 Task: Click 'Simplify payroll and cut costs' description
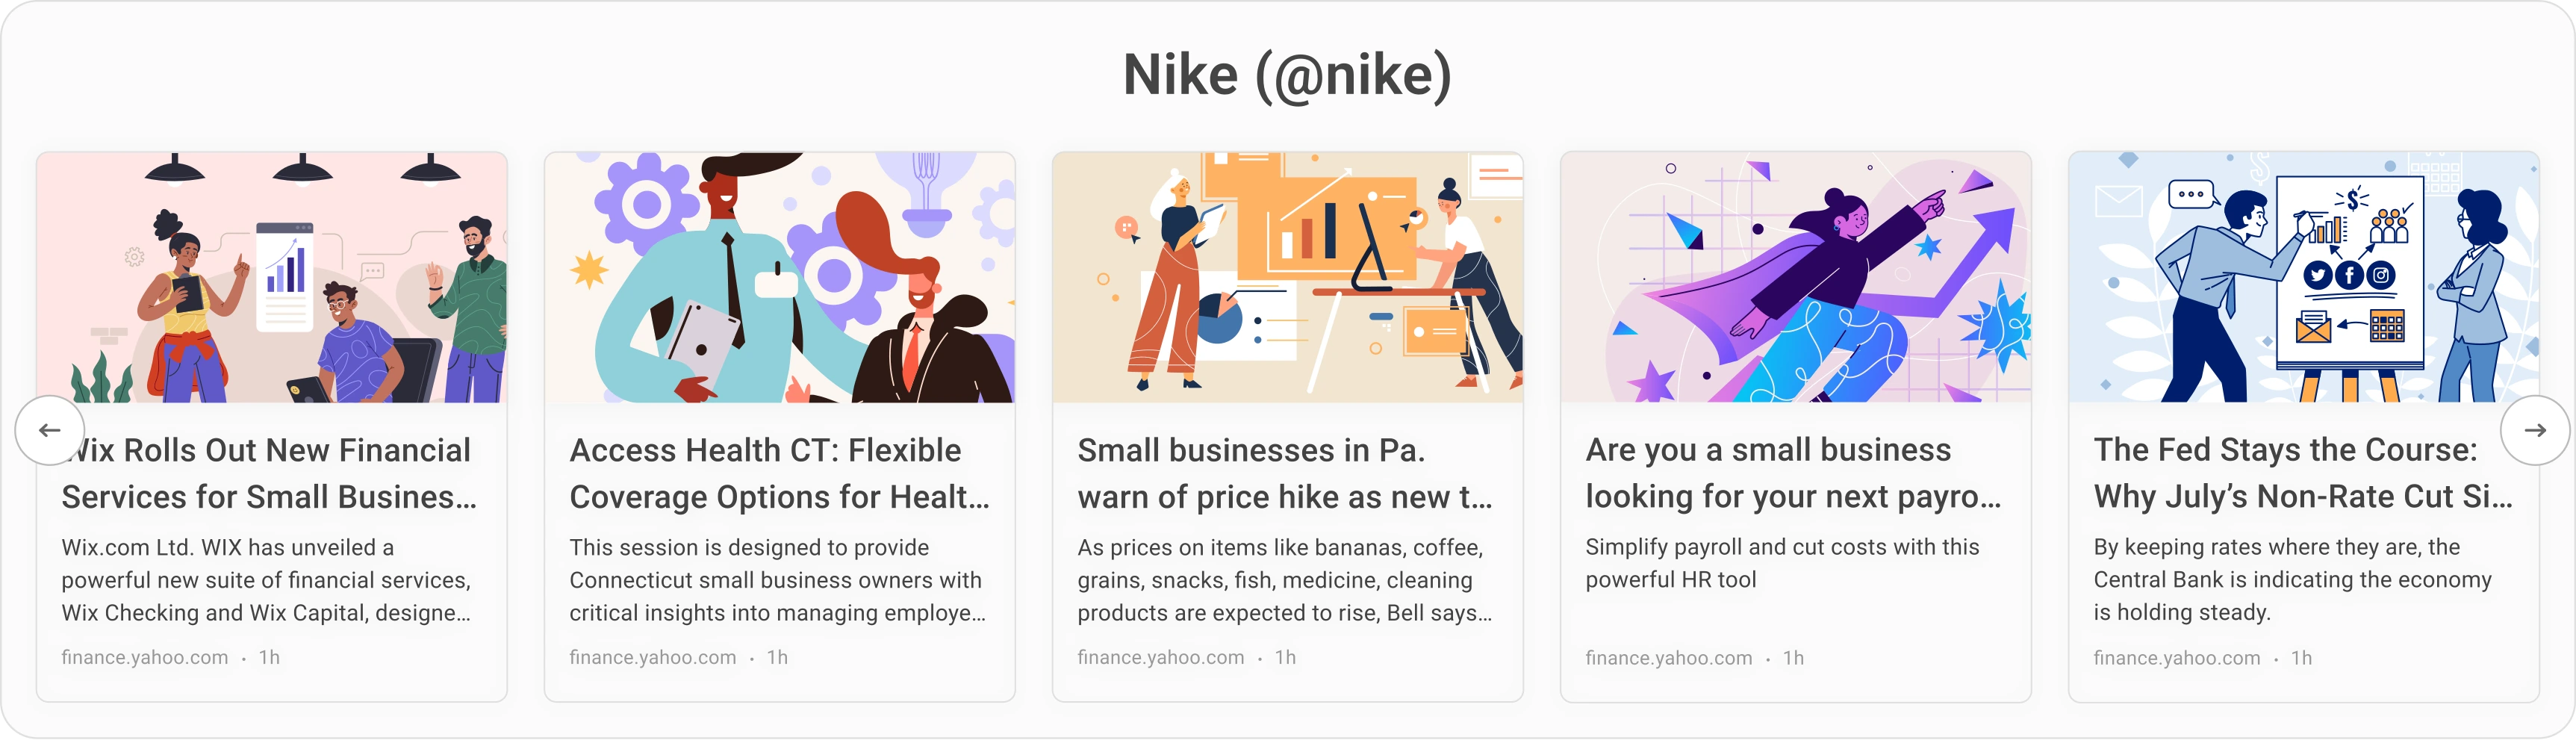(x=1782, y=563)
